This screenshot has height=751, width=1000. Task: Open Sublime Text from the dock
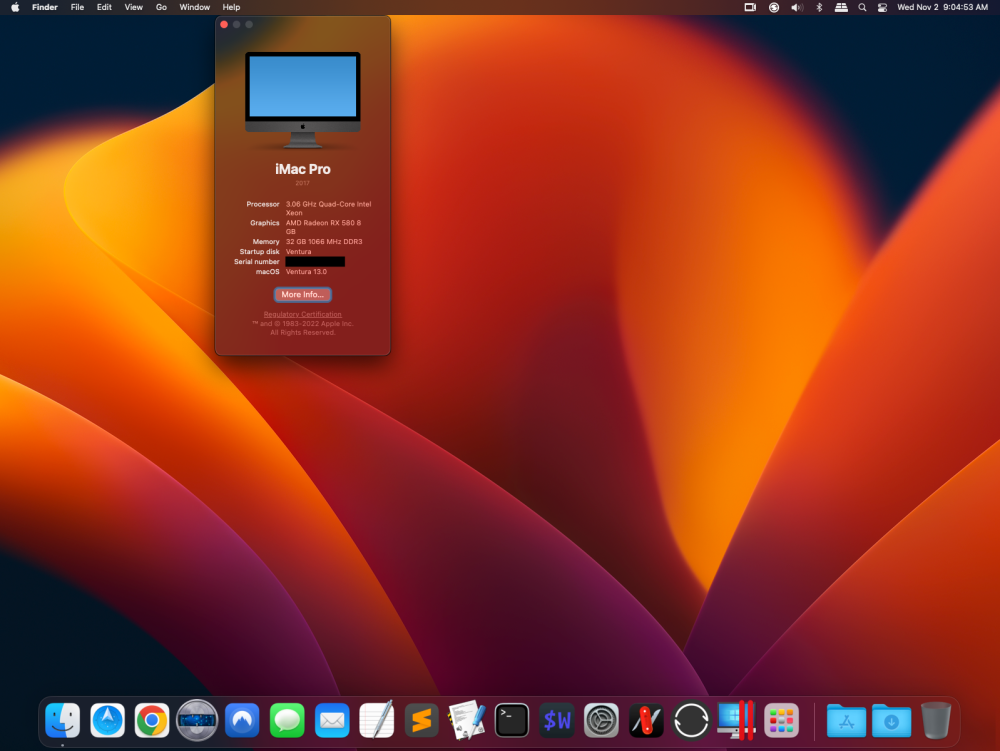click(422, 720)
